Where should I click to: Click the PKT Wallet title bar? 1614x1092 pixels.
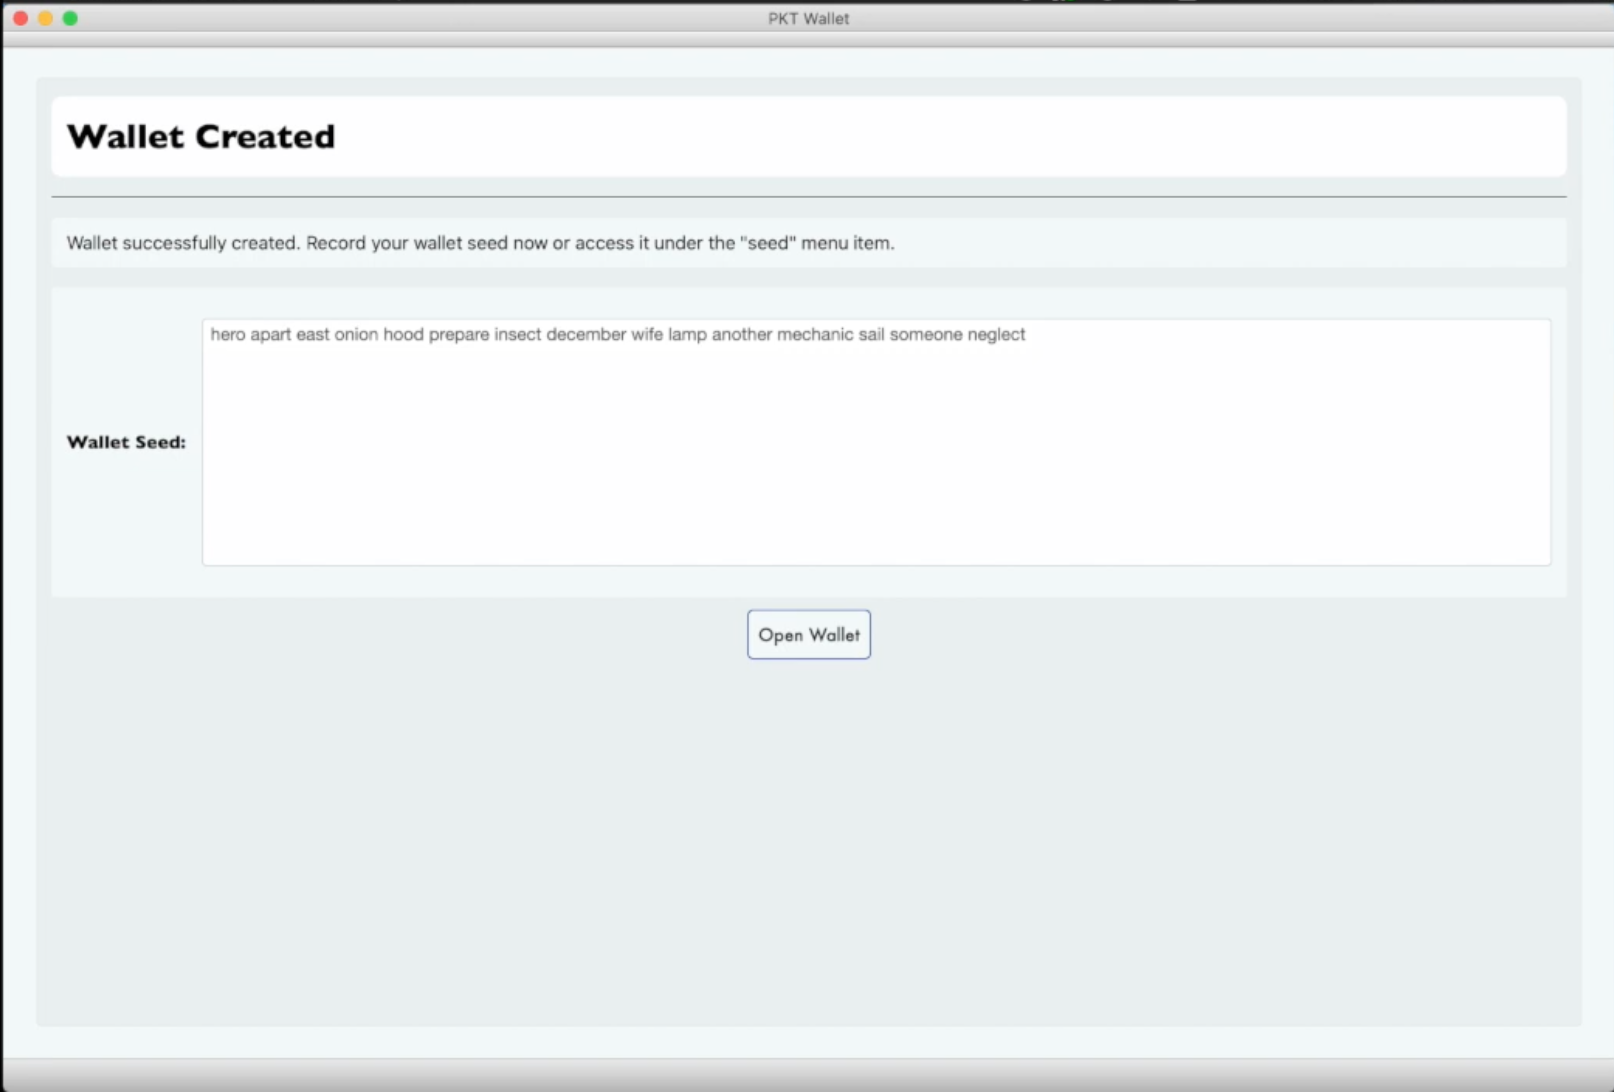[807, 18]
